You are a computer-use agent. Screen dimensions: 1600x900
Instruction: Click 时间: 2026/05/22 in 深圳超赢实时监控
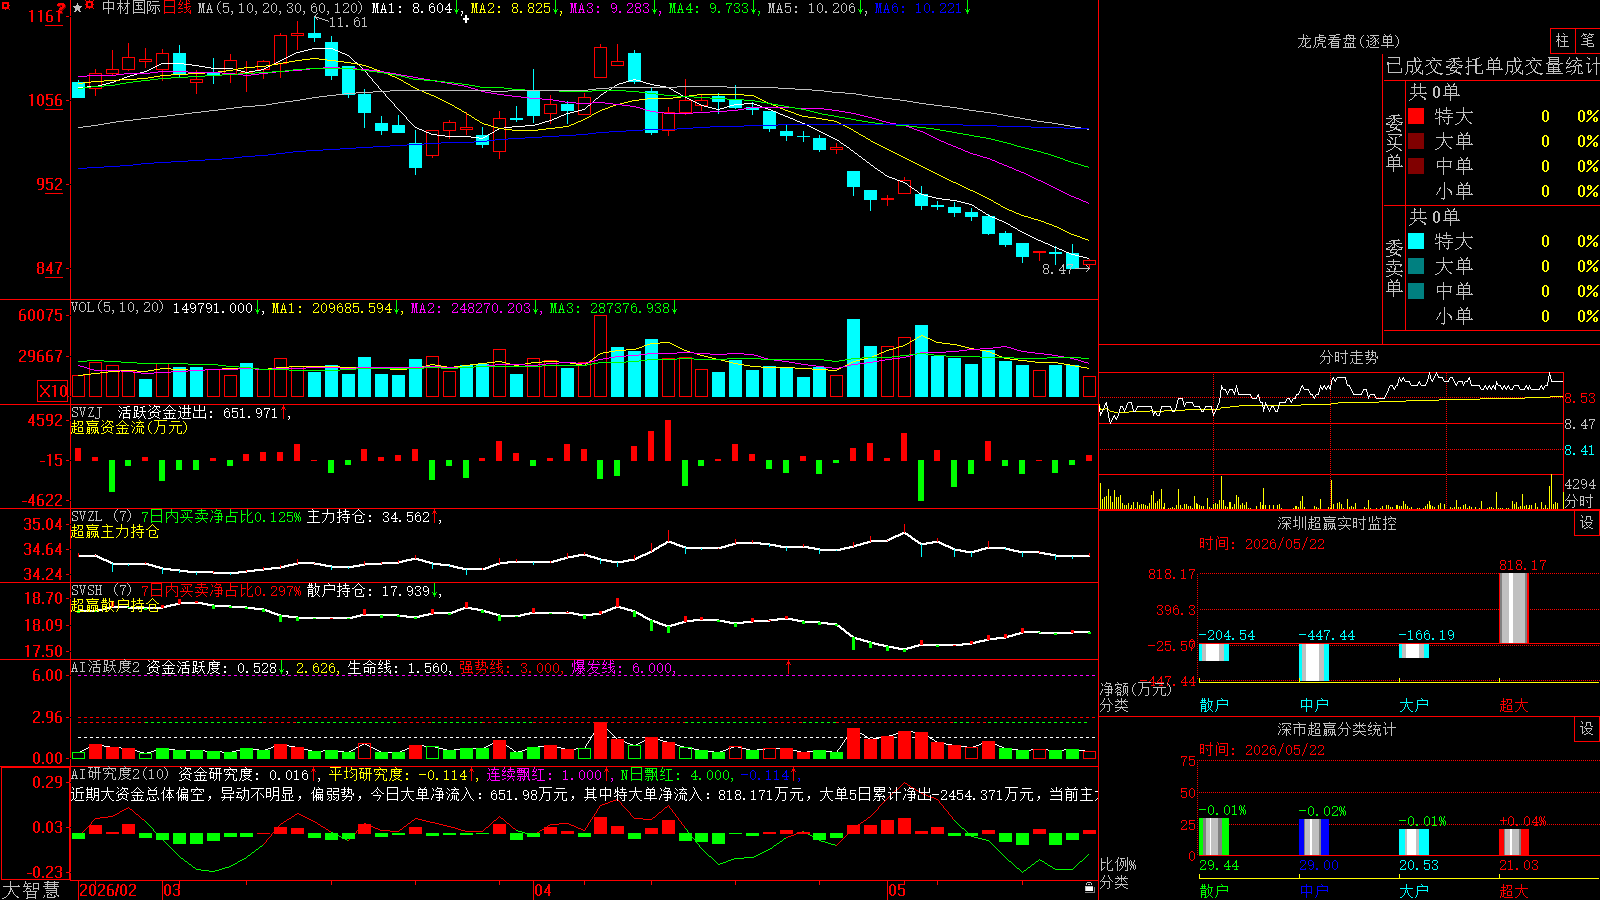[1261, 544]
